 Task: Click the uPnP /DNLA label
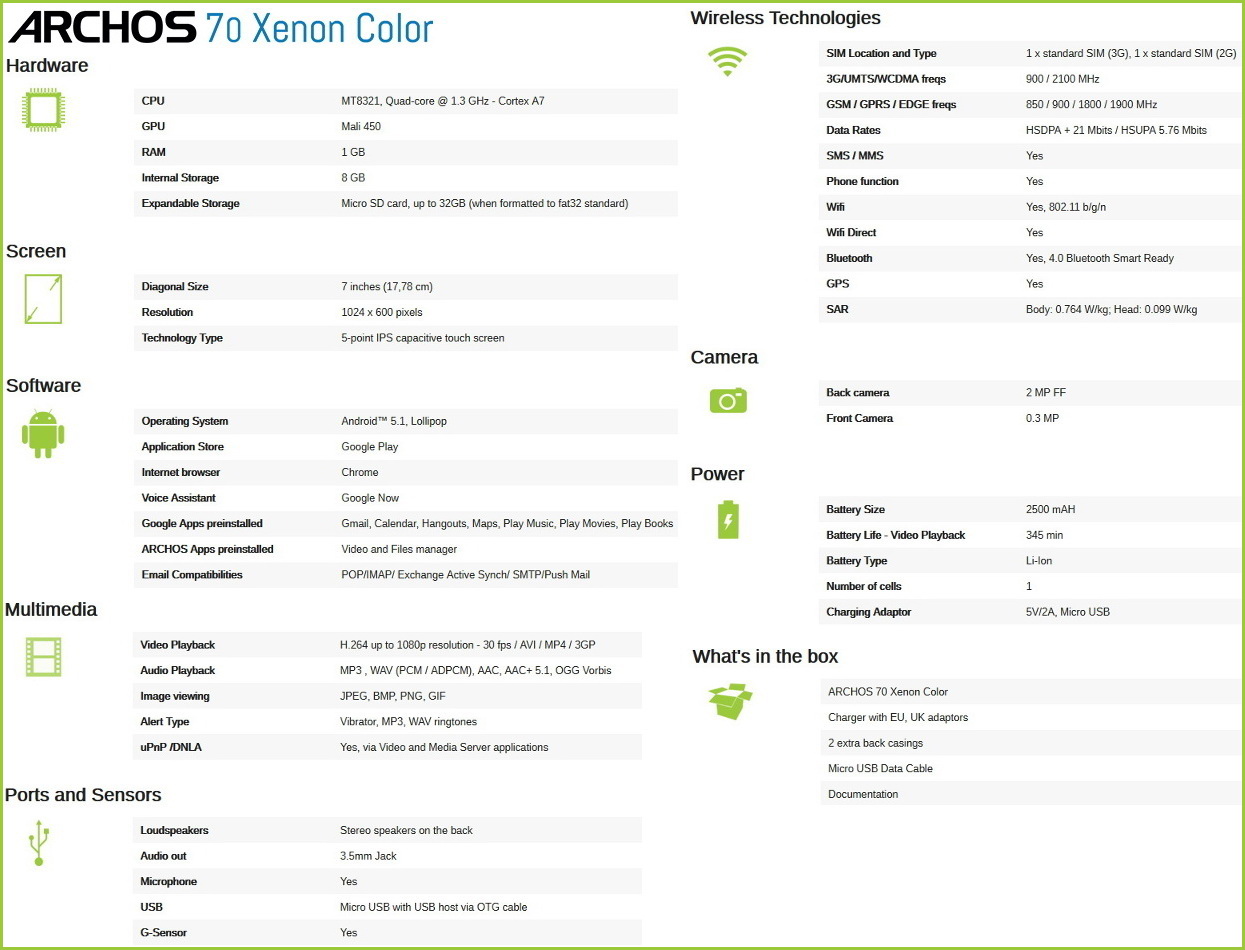pyautogui.click(x=171, y=748)
